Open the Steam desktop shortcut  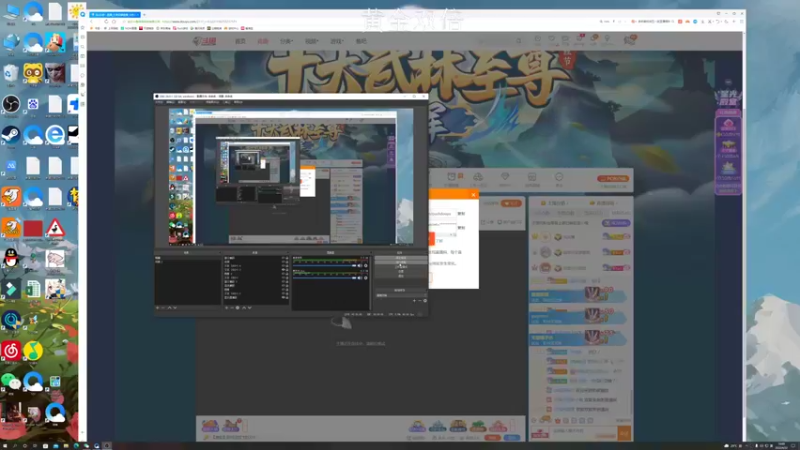[11, 135]
